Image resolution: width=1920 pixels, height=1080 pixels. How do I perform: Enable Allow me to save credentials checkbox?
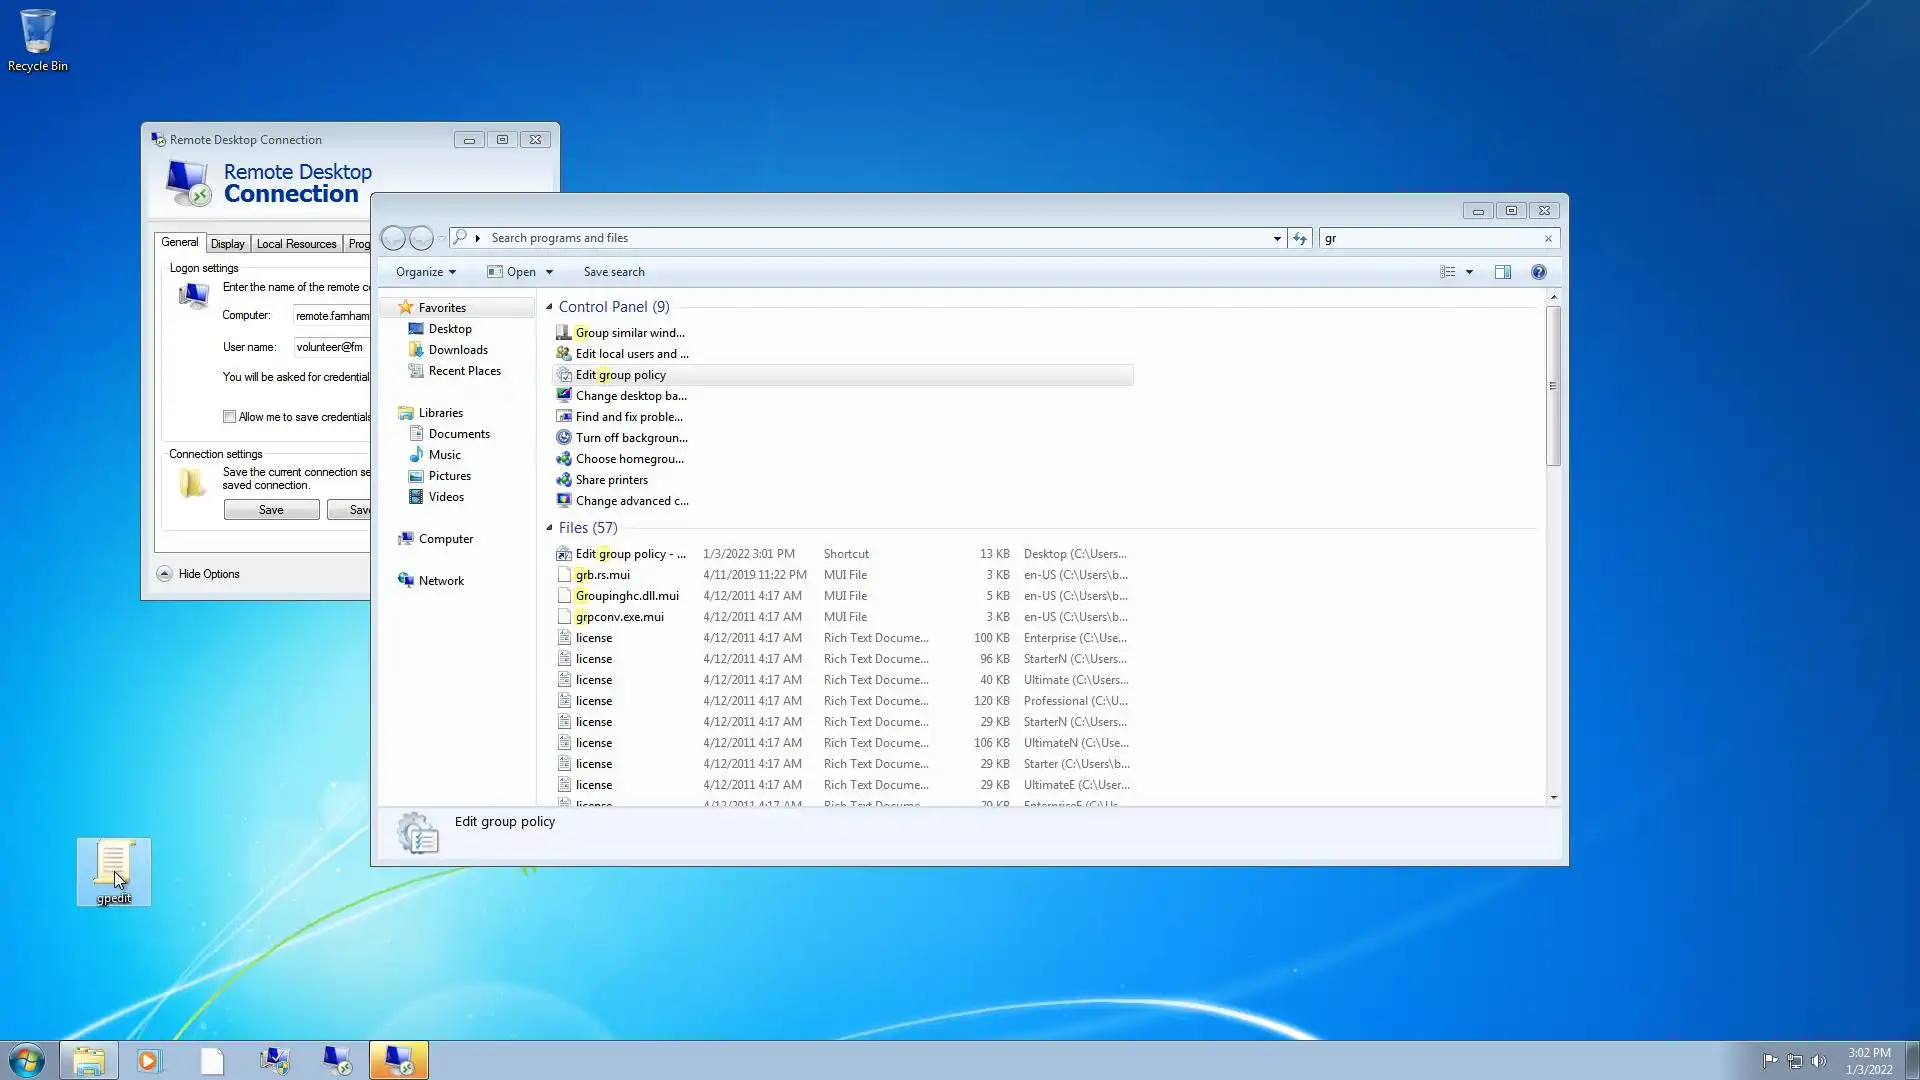click(x=229, y=417)
